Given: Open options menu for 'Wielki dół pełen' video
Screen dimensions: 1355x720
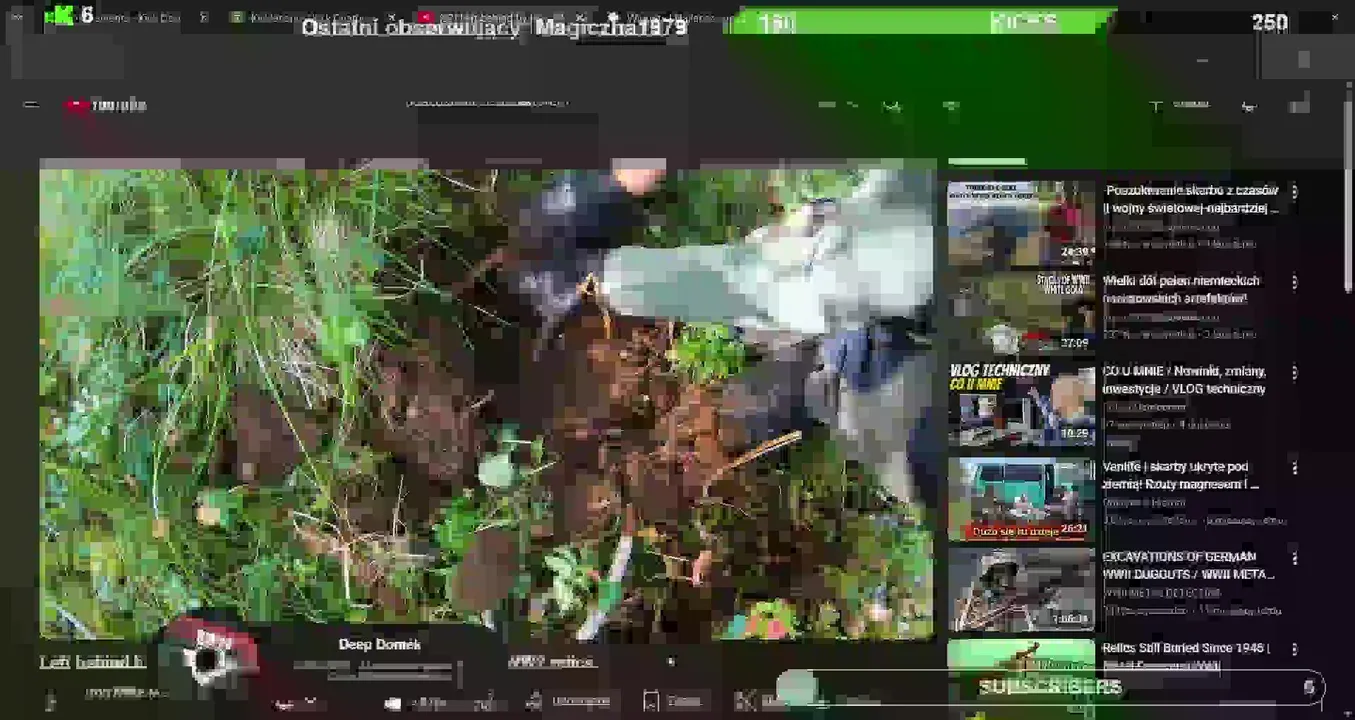Looking at the screenshot, I should [1294, 282].
